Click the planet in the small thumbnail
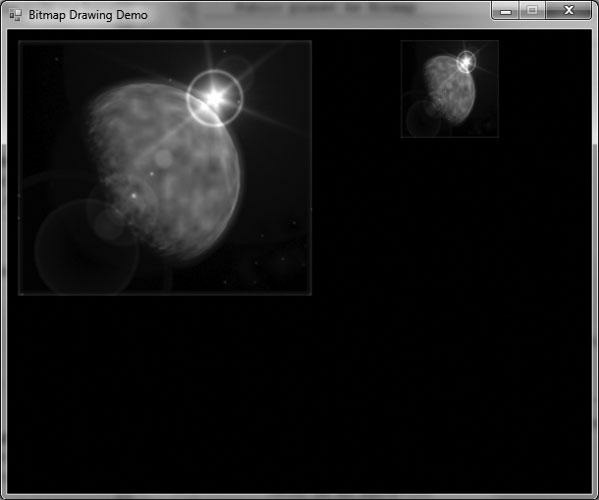Viewport: 599px width, 500px height. click(451, 90)
